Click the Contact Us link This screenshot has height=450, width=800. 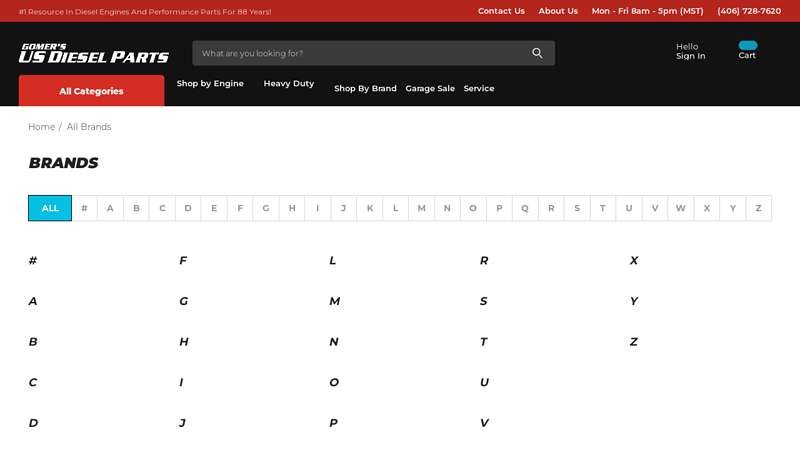[501, 11]
